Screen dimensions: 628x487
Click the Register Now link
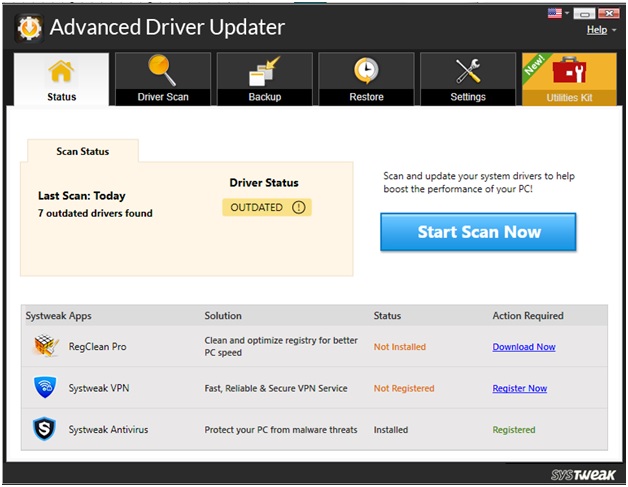tap(519, 388)
